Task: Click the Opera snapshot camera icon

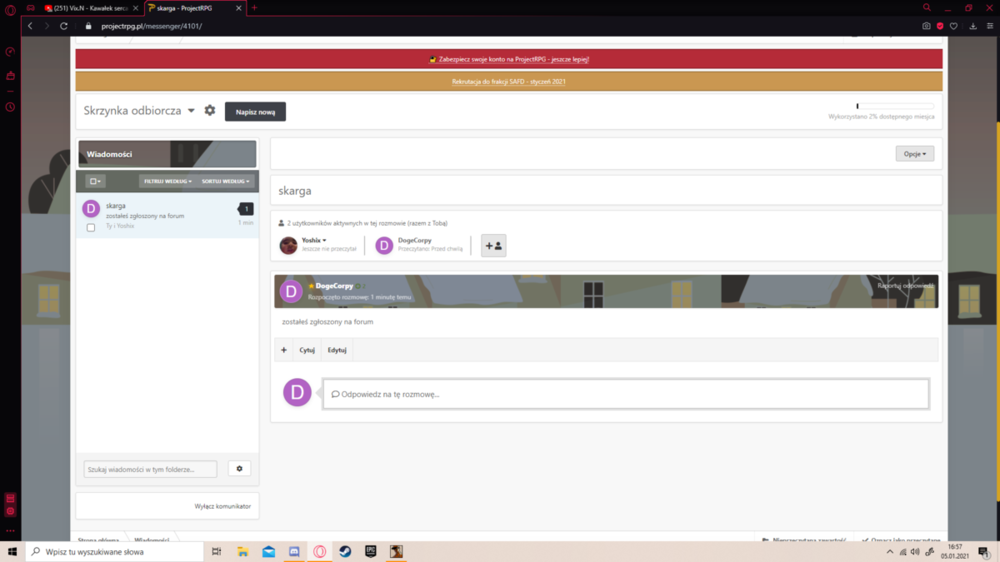Action: coord(926,26)
